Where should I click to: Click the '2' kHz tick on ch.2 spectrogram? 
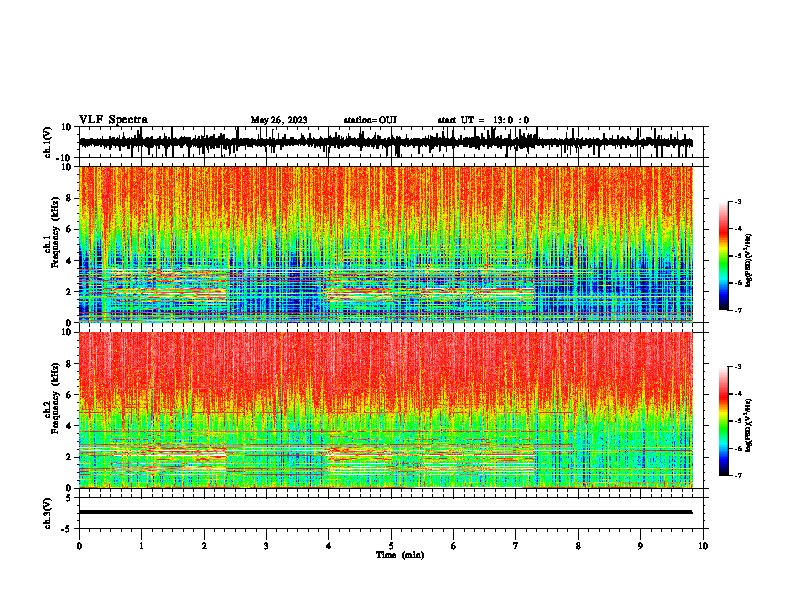pos(69,457)
